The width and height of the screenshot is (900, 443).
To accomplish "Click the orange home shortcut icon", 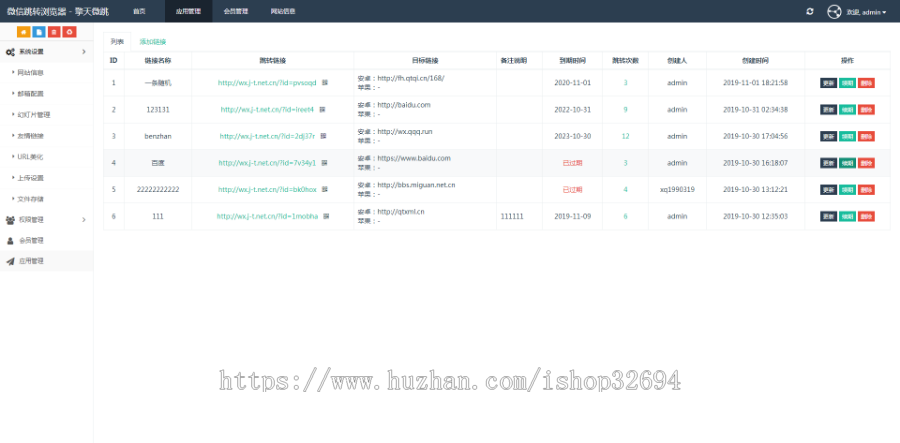I will point(23,32).
